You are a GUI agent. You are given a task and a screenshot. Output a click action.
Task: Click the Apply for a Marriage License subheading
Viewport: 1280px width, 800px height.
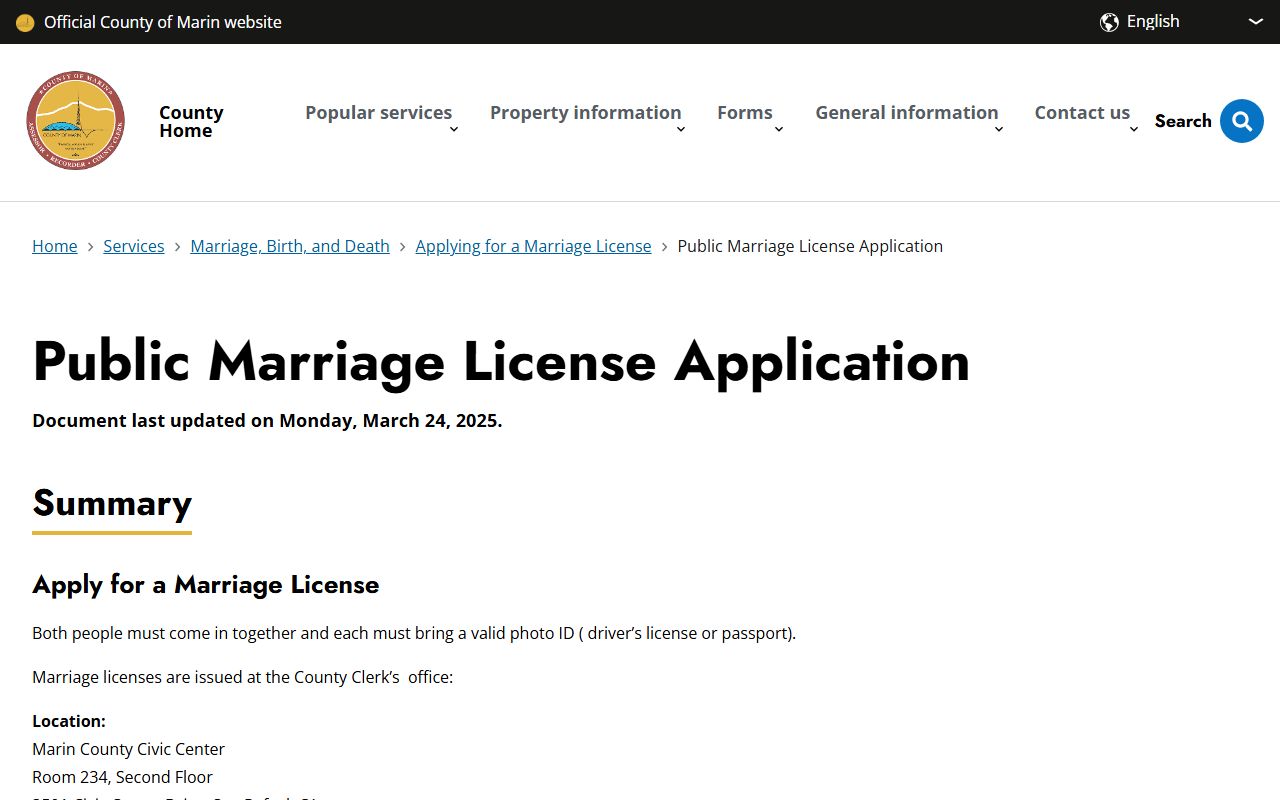pyautogui.click(x=206, y=585)
